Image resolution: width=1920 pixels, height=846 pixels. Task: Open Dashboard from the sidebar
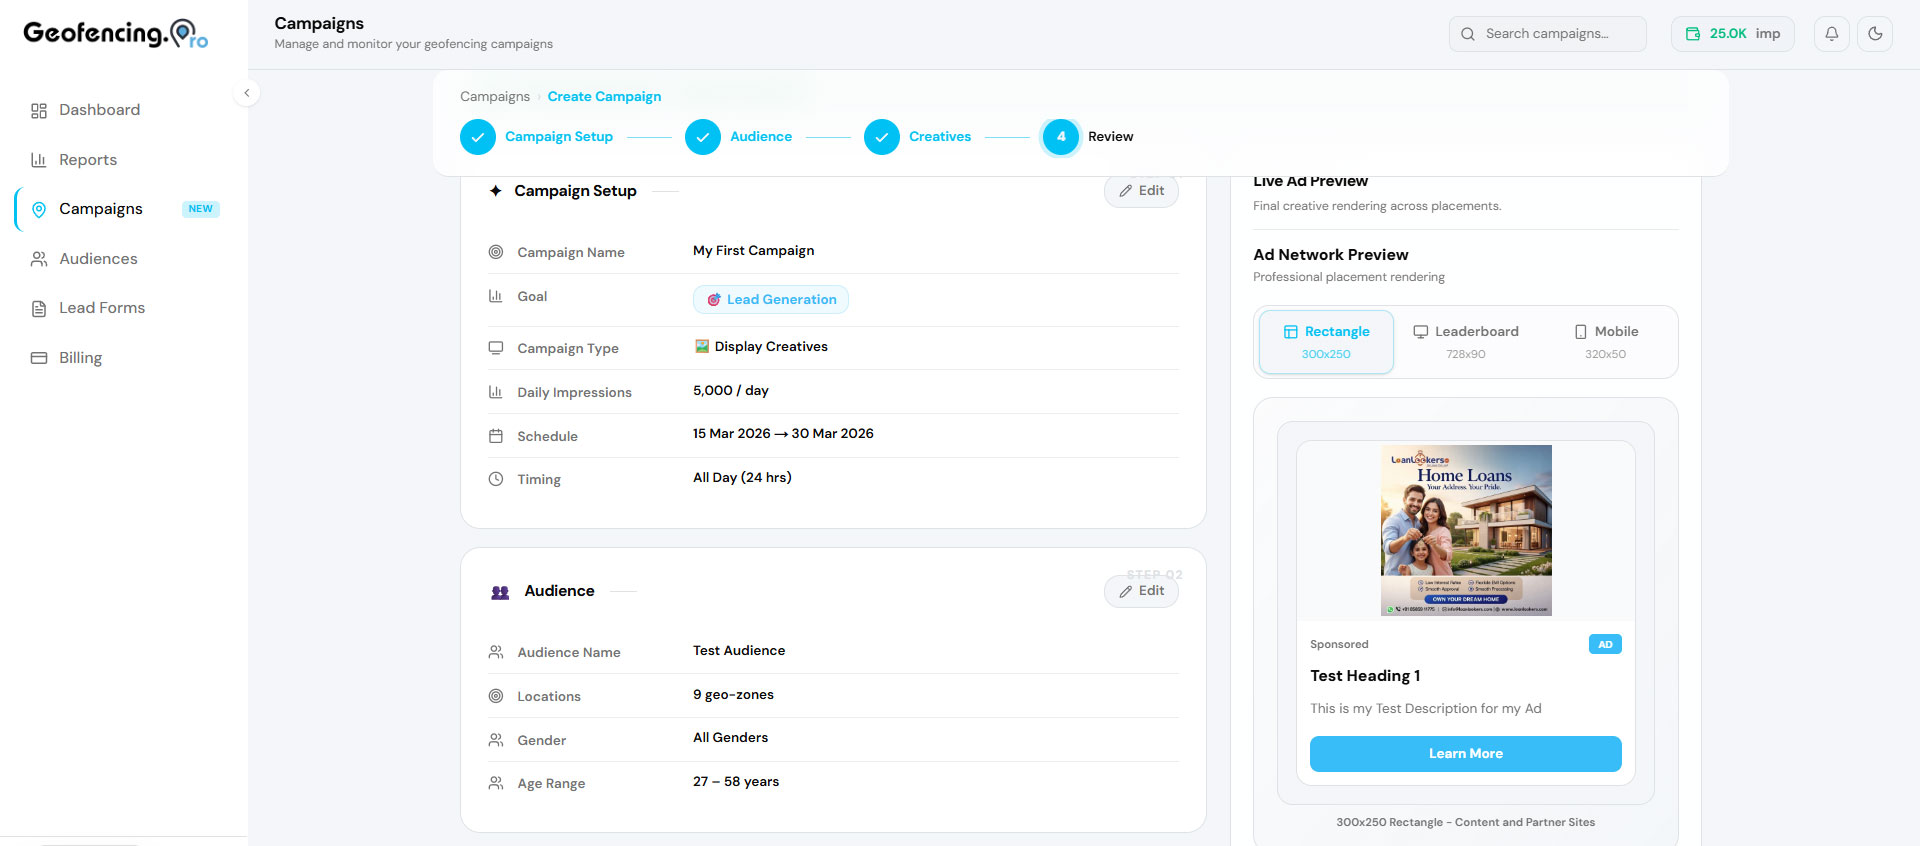tap(99, 110)
